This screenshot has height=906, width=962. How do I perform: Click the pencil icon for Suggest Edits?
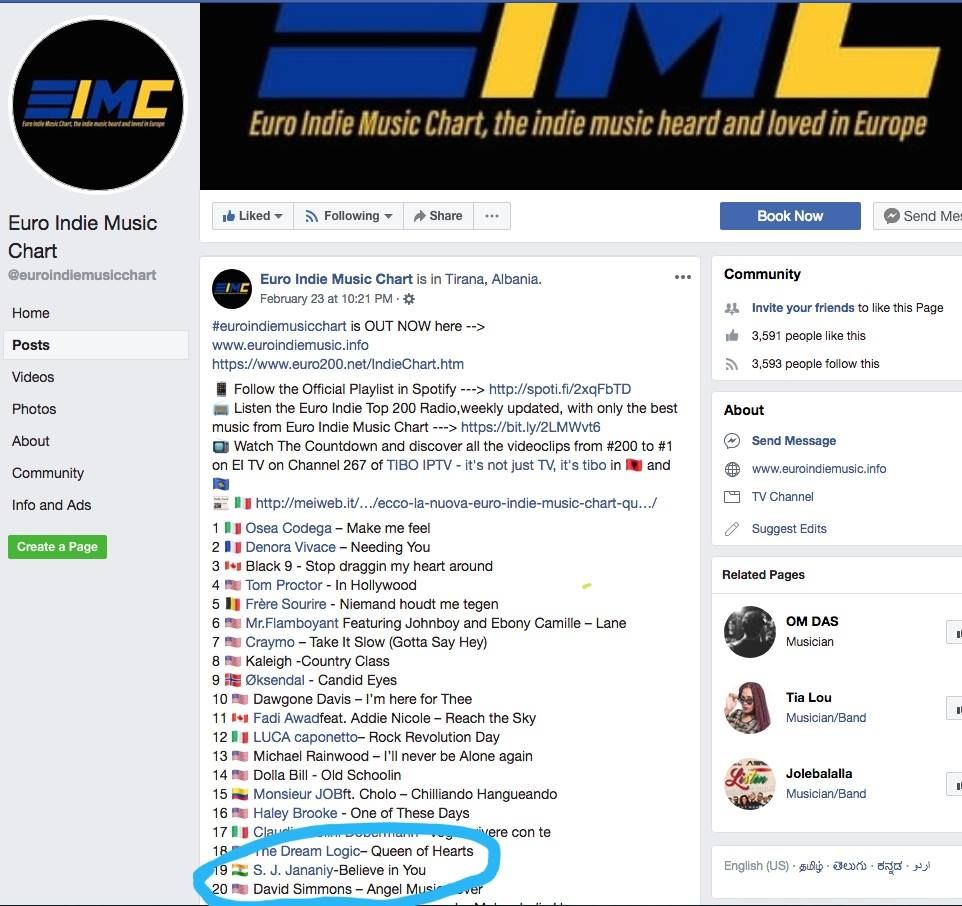731,529
